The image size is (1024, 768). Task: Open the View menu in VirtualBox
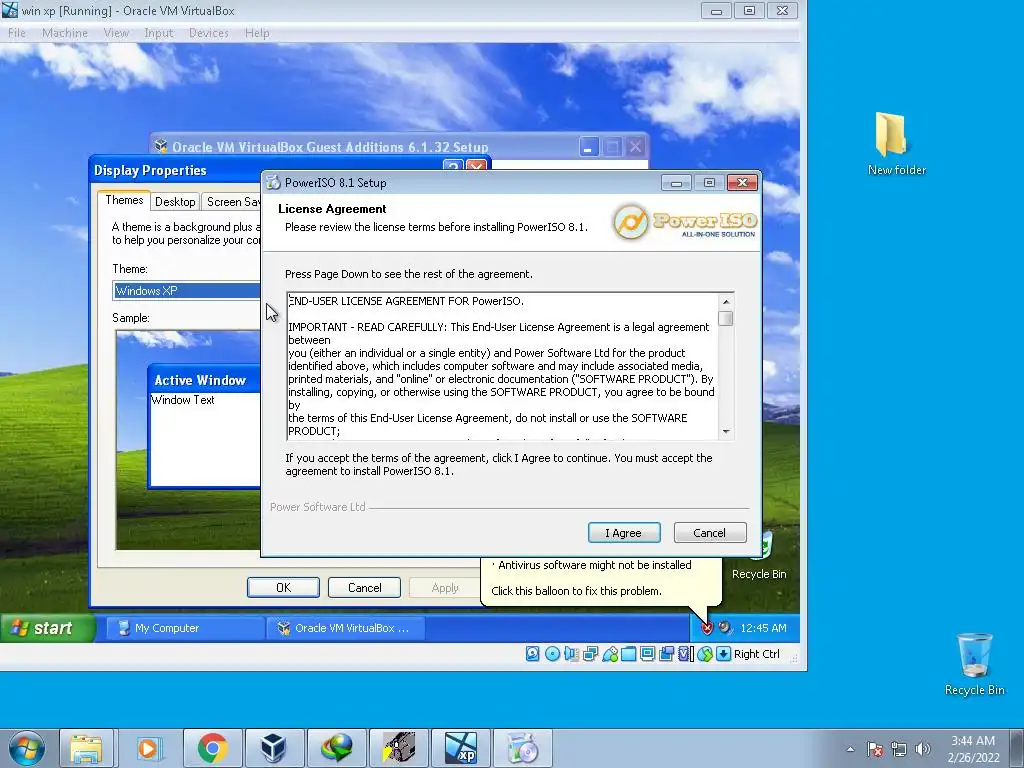pyautogui.click(x=116, y=33)
